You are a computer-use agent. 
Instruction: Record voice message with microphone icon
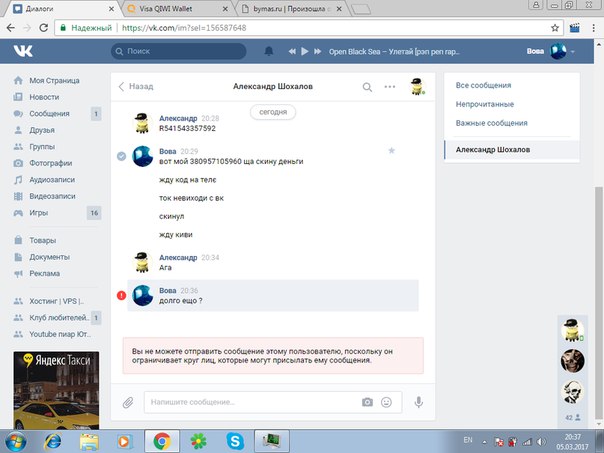[x=418, y=402]
